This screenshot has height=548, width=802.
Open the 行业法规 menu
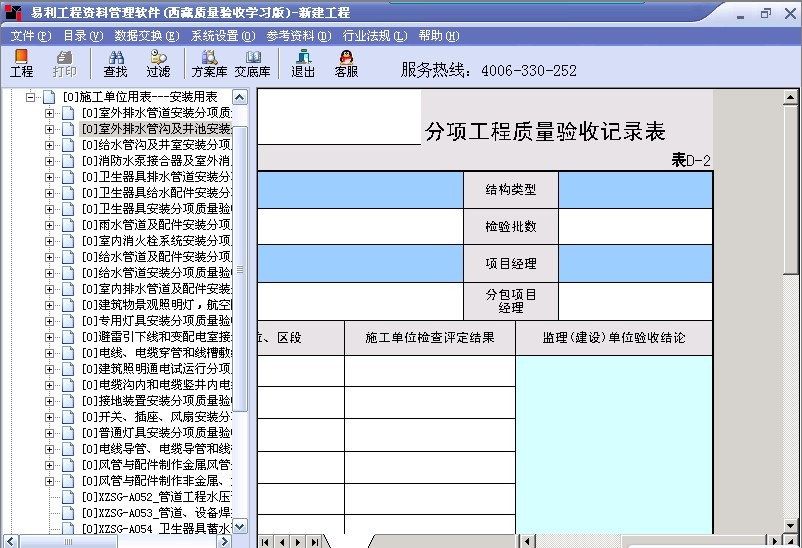(x=374, y=35)
